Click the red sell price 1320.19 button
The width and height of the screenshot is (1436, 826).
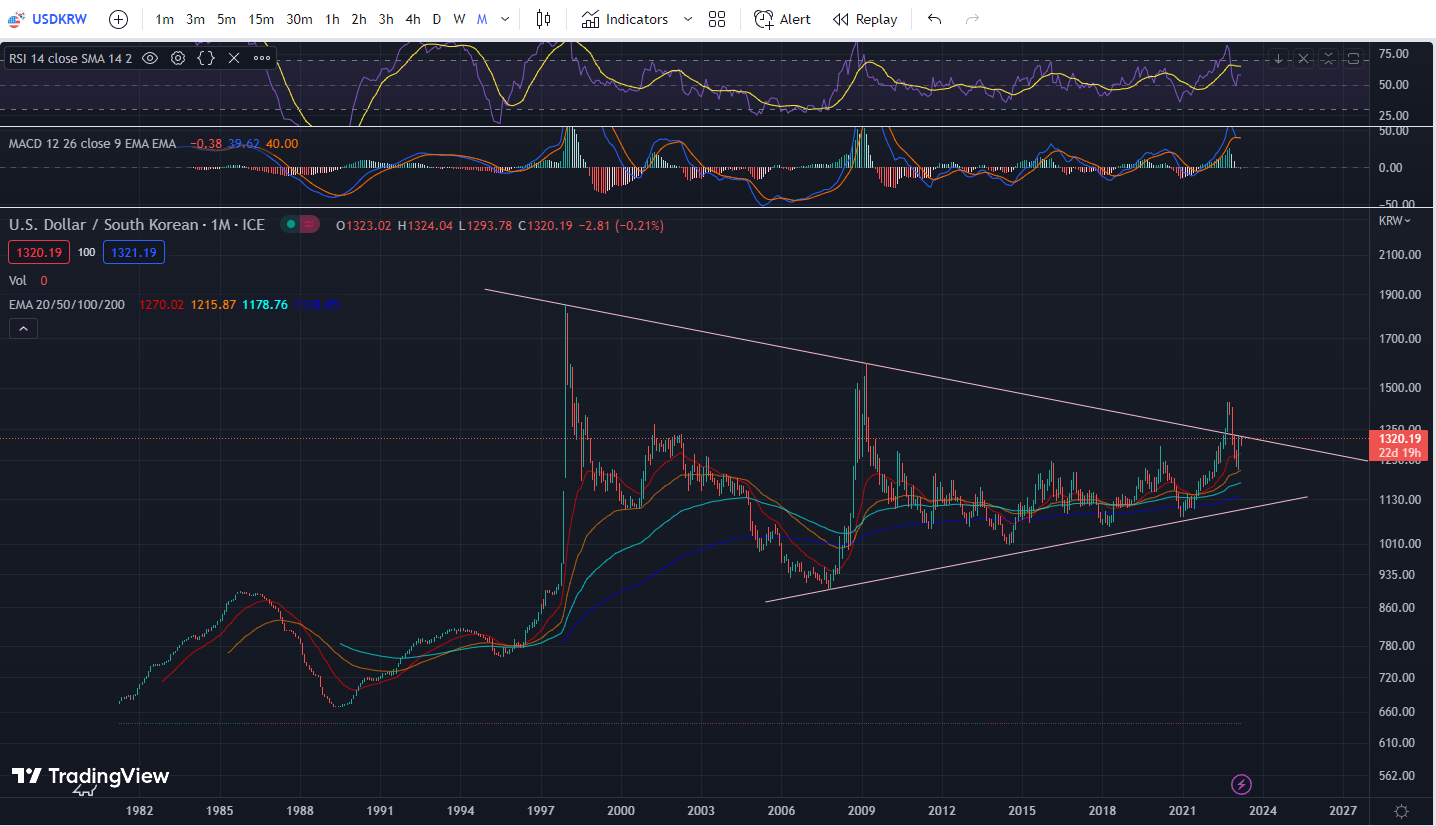[39, 252]
